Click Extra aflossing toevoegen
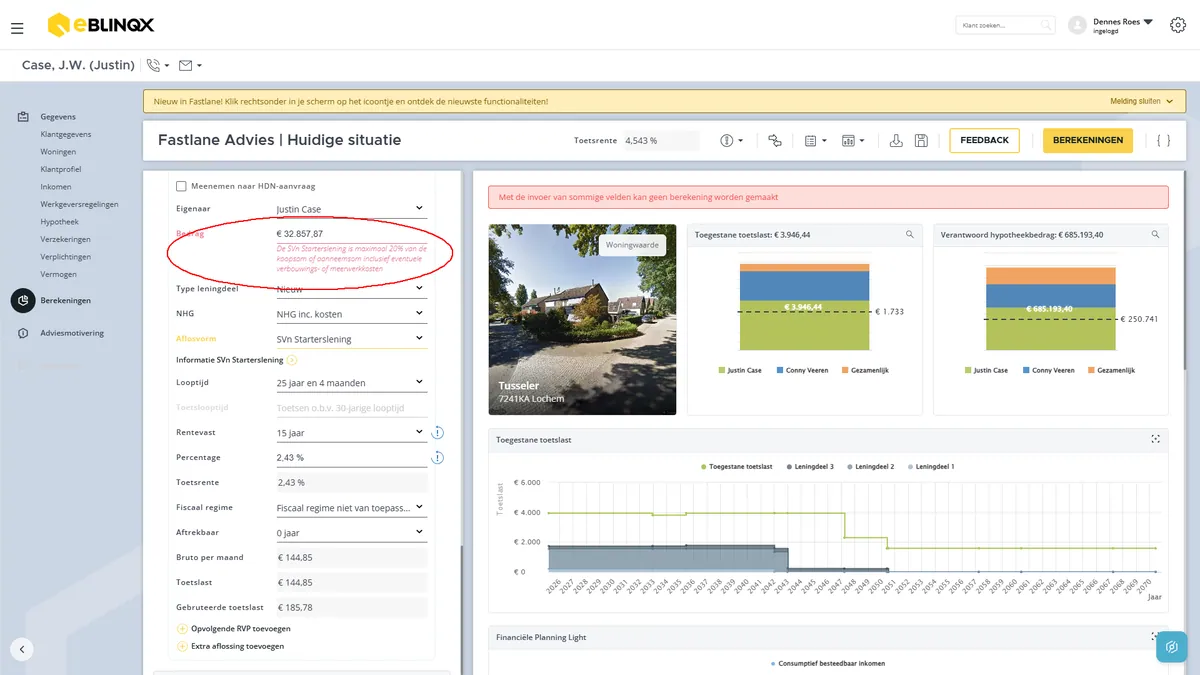This screenshot has width=1200, height=675. [230, 647]
